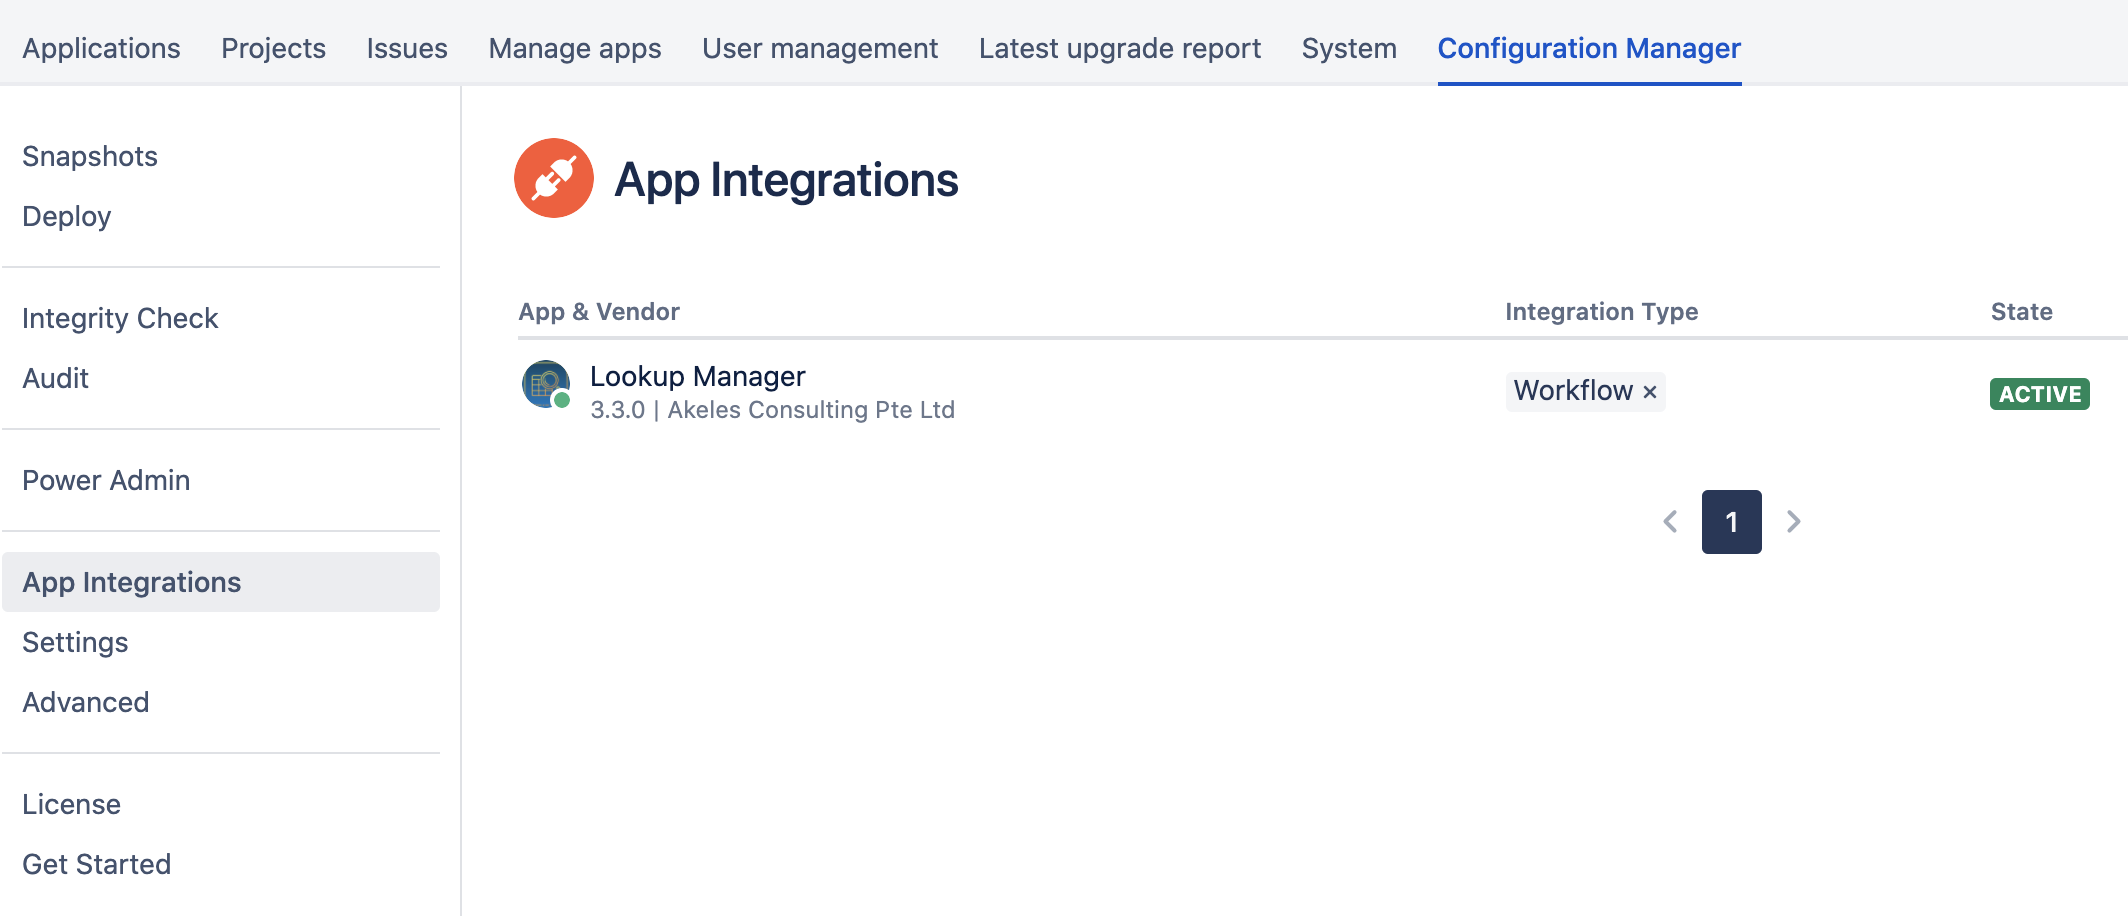Screen dimensions: 2128x916
Task: Click the Lookup Manager app icon
Action: coord(546,385)
